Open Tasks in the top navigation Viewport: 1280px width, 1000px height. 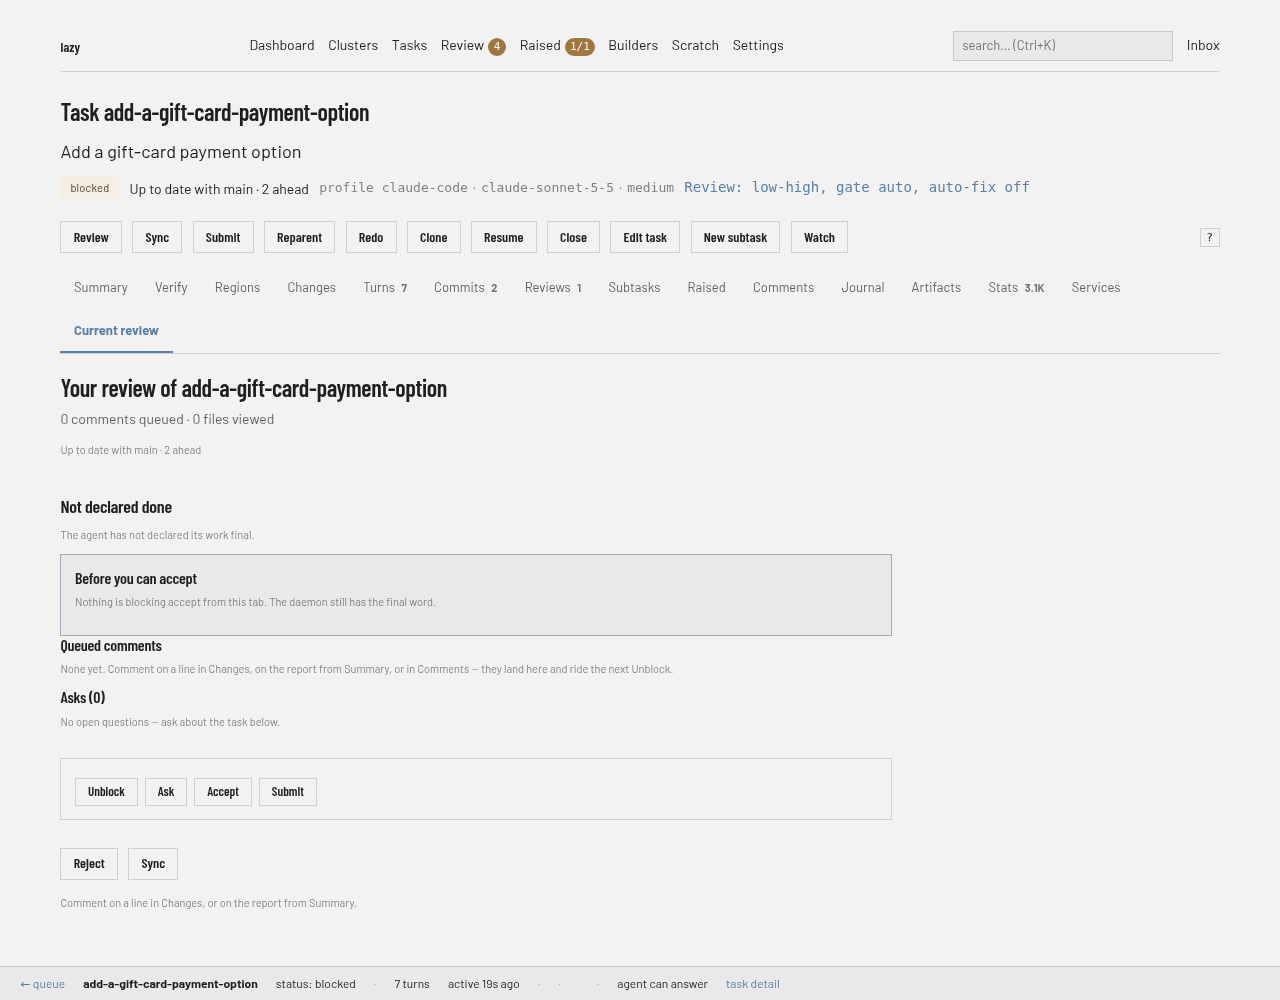pos(409,46)
